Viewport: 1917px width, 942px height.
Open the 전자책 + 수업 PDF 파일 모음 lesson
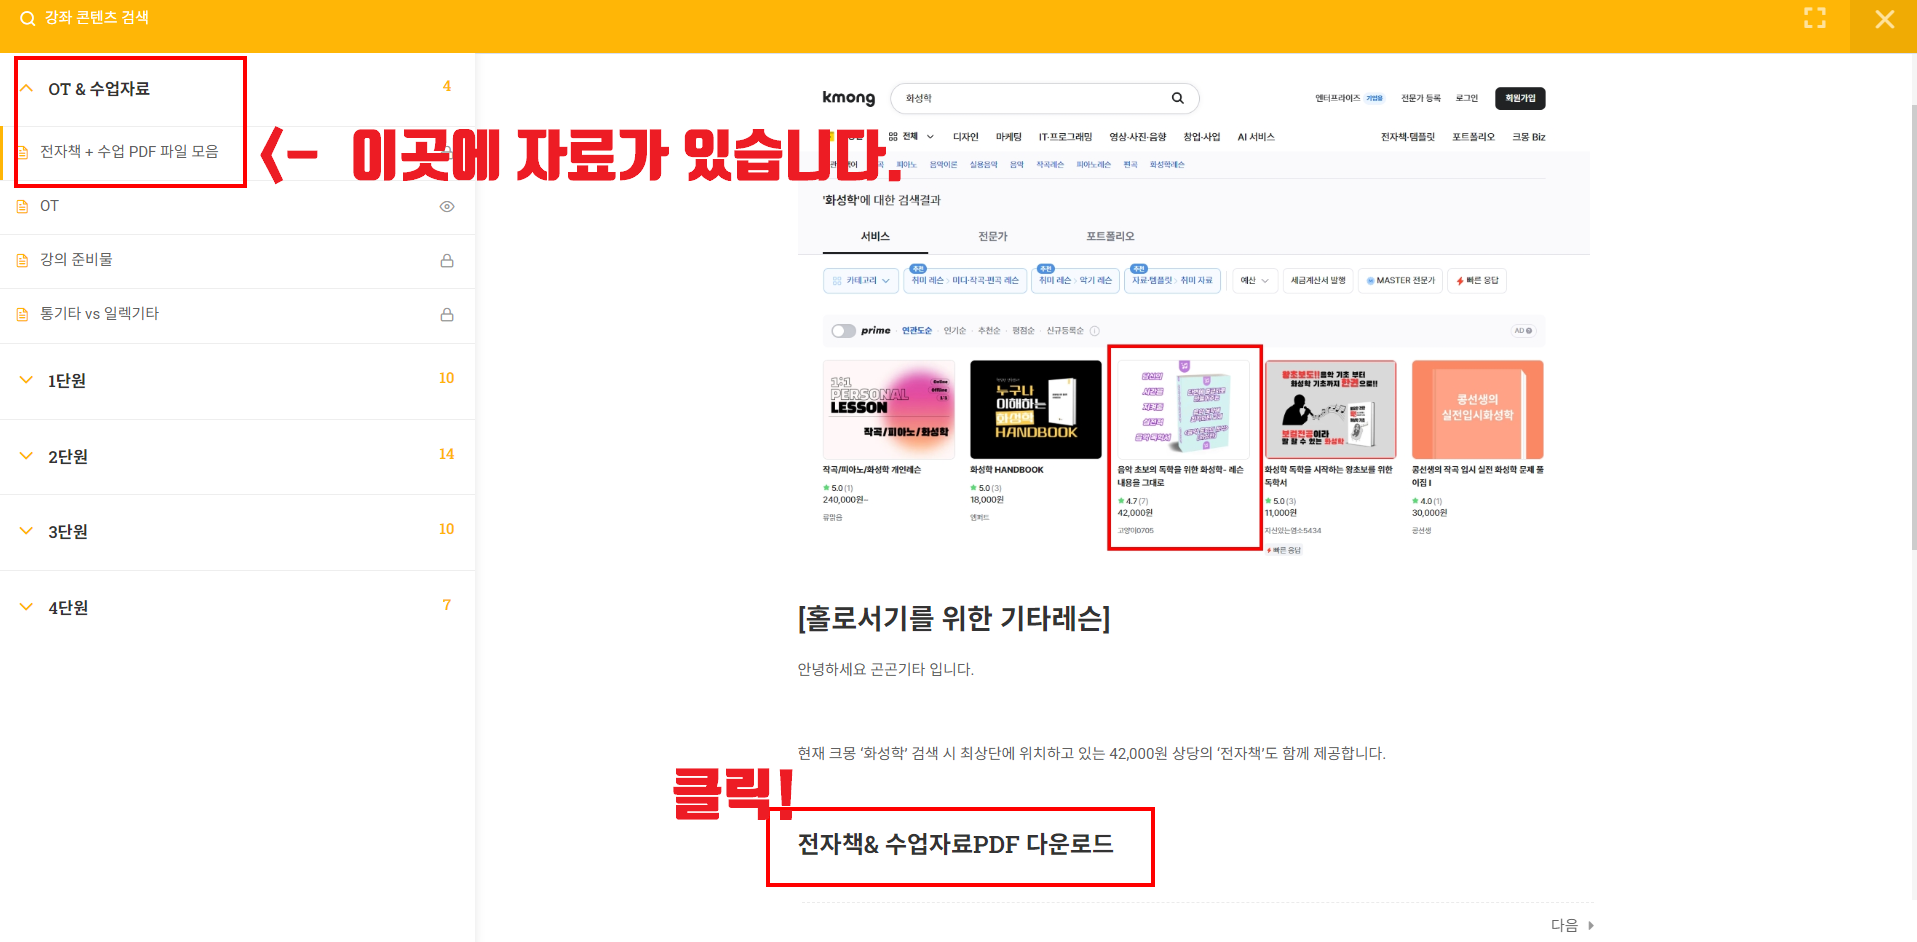pyautogui.click(x=129, y=151)
